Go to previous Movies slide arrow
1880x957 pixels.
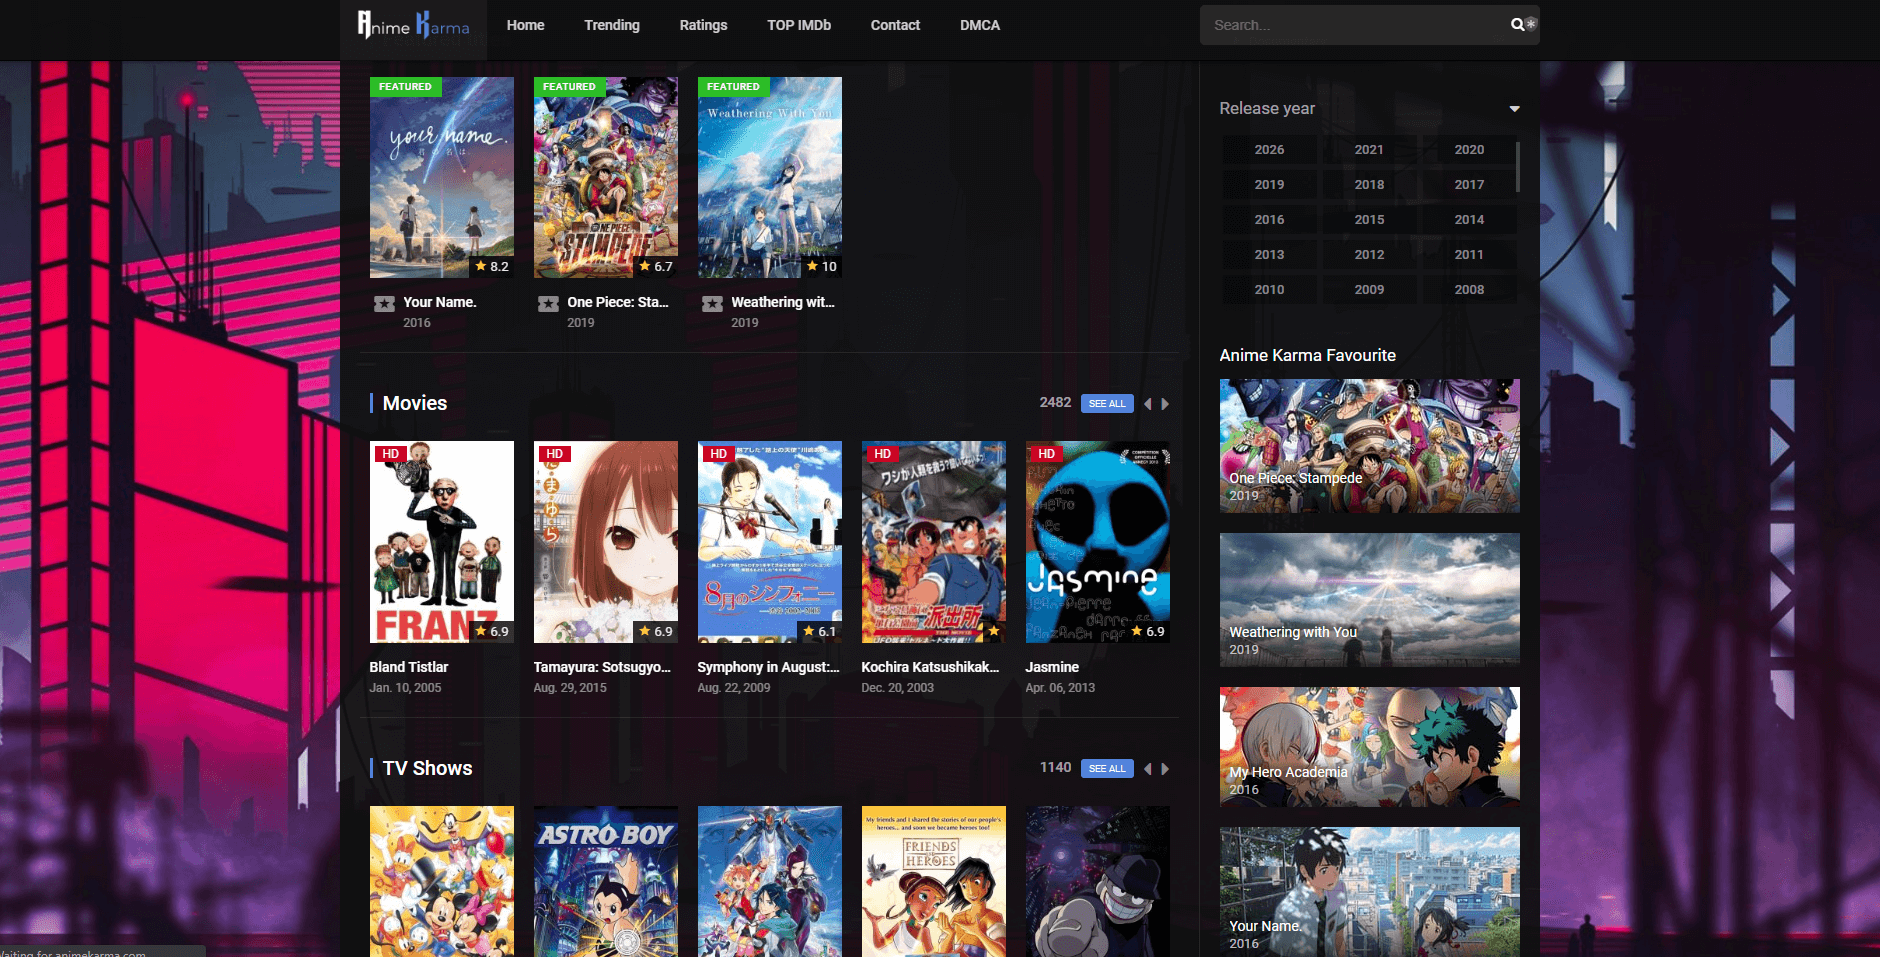tap(1148, 404)
